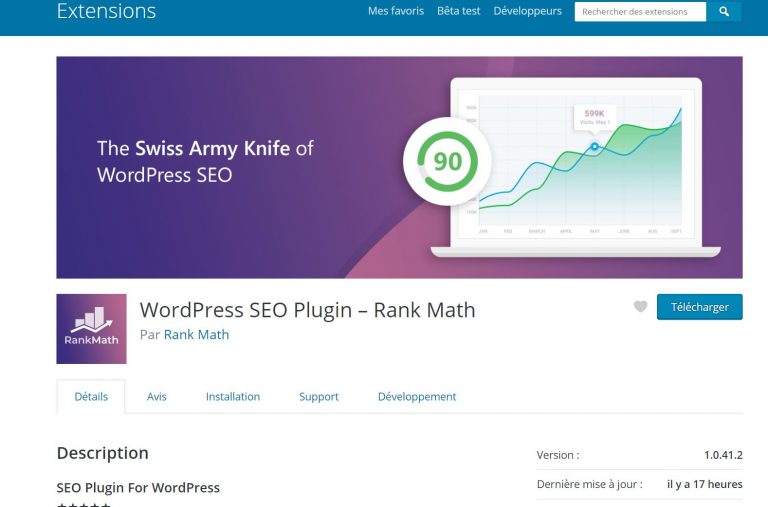768x507 pixels.
Task: Switch to the Installation tab
Action: pos(233,397)
